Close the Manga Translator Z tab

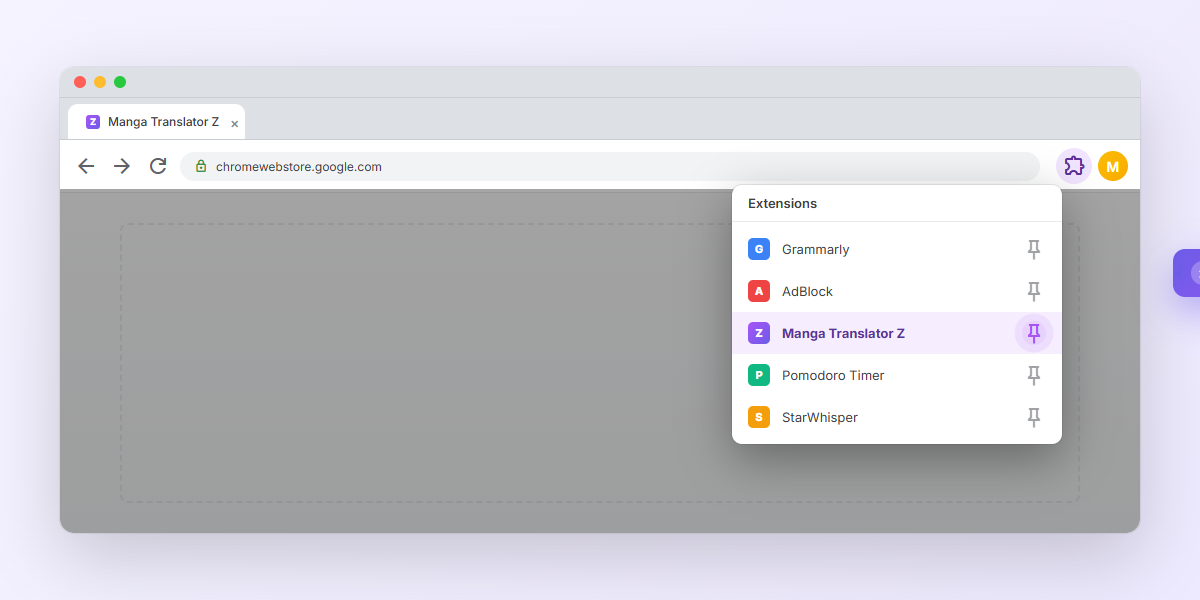[235, 124]
